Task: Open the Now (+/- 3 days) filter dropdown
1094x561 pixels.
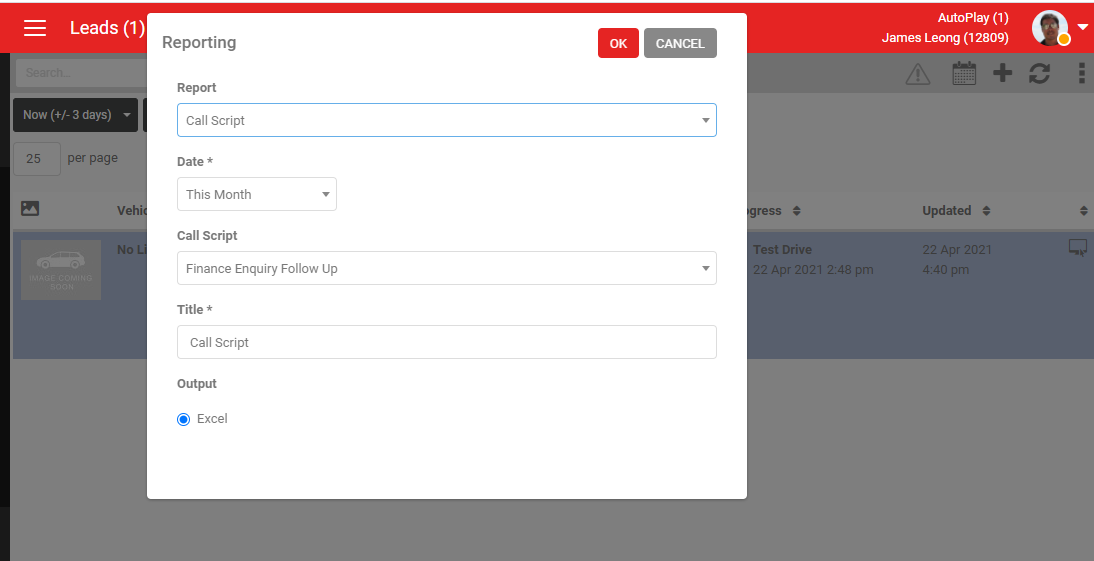Action: [x=75, y=115]
